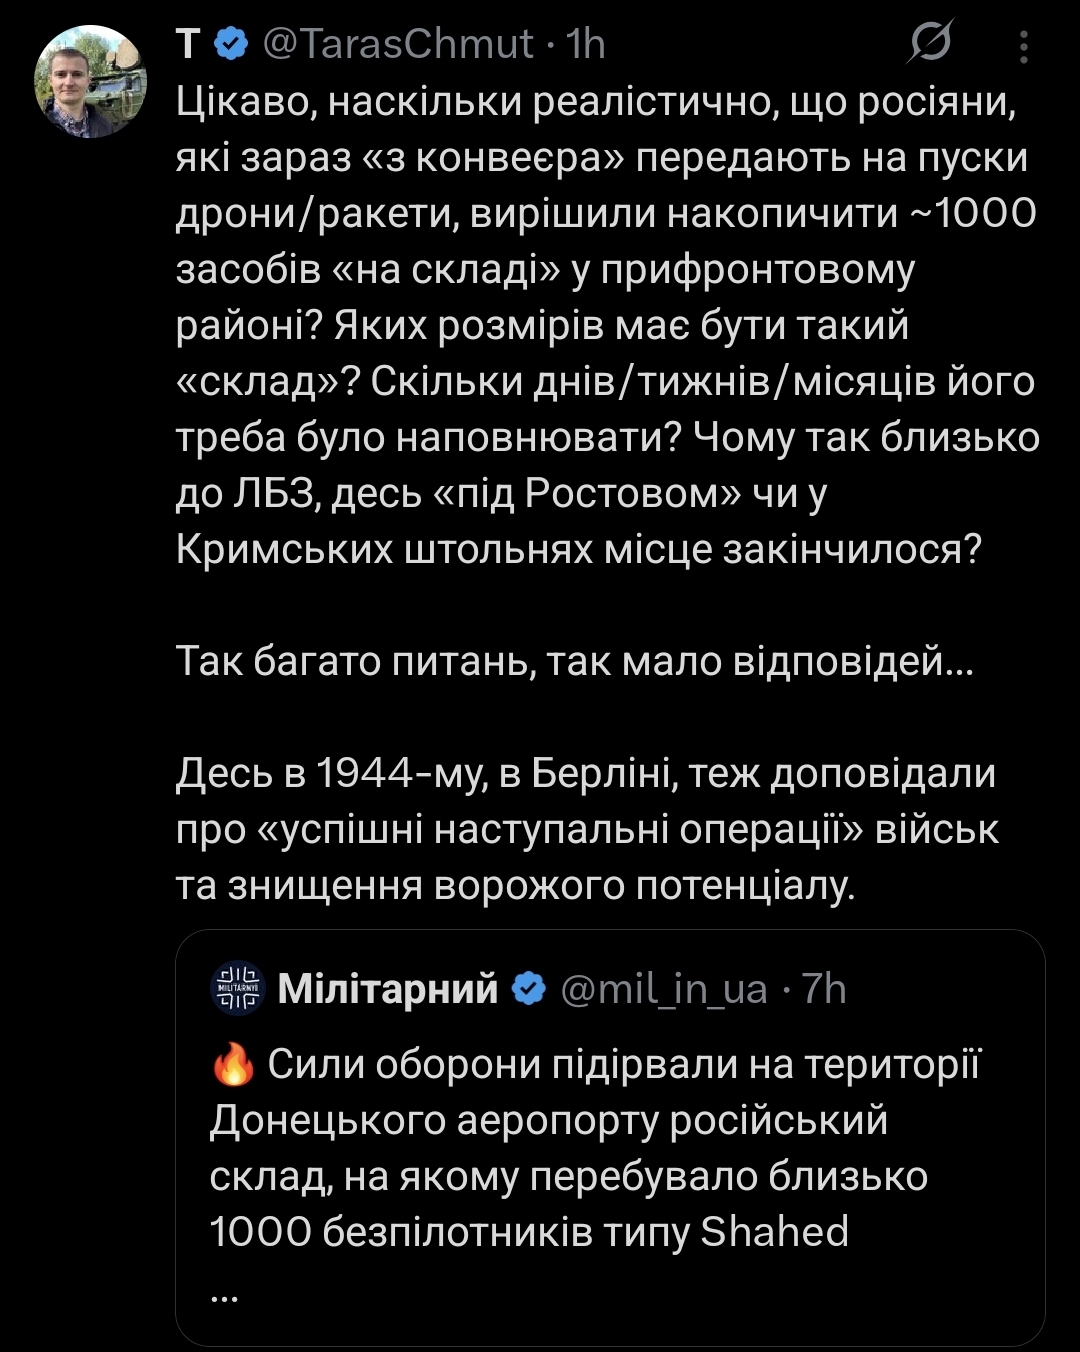The image size is (1080, 1352).
Task: Expand the quoted post via the ellipsis
Action: [225, 1292]
